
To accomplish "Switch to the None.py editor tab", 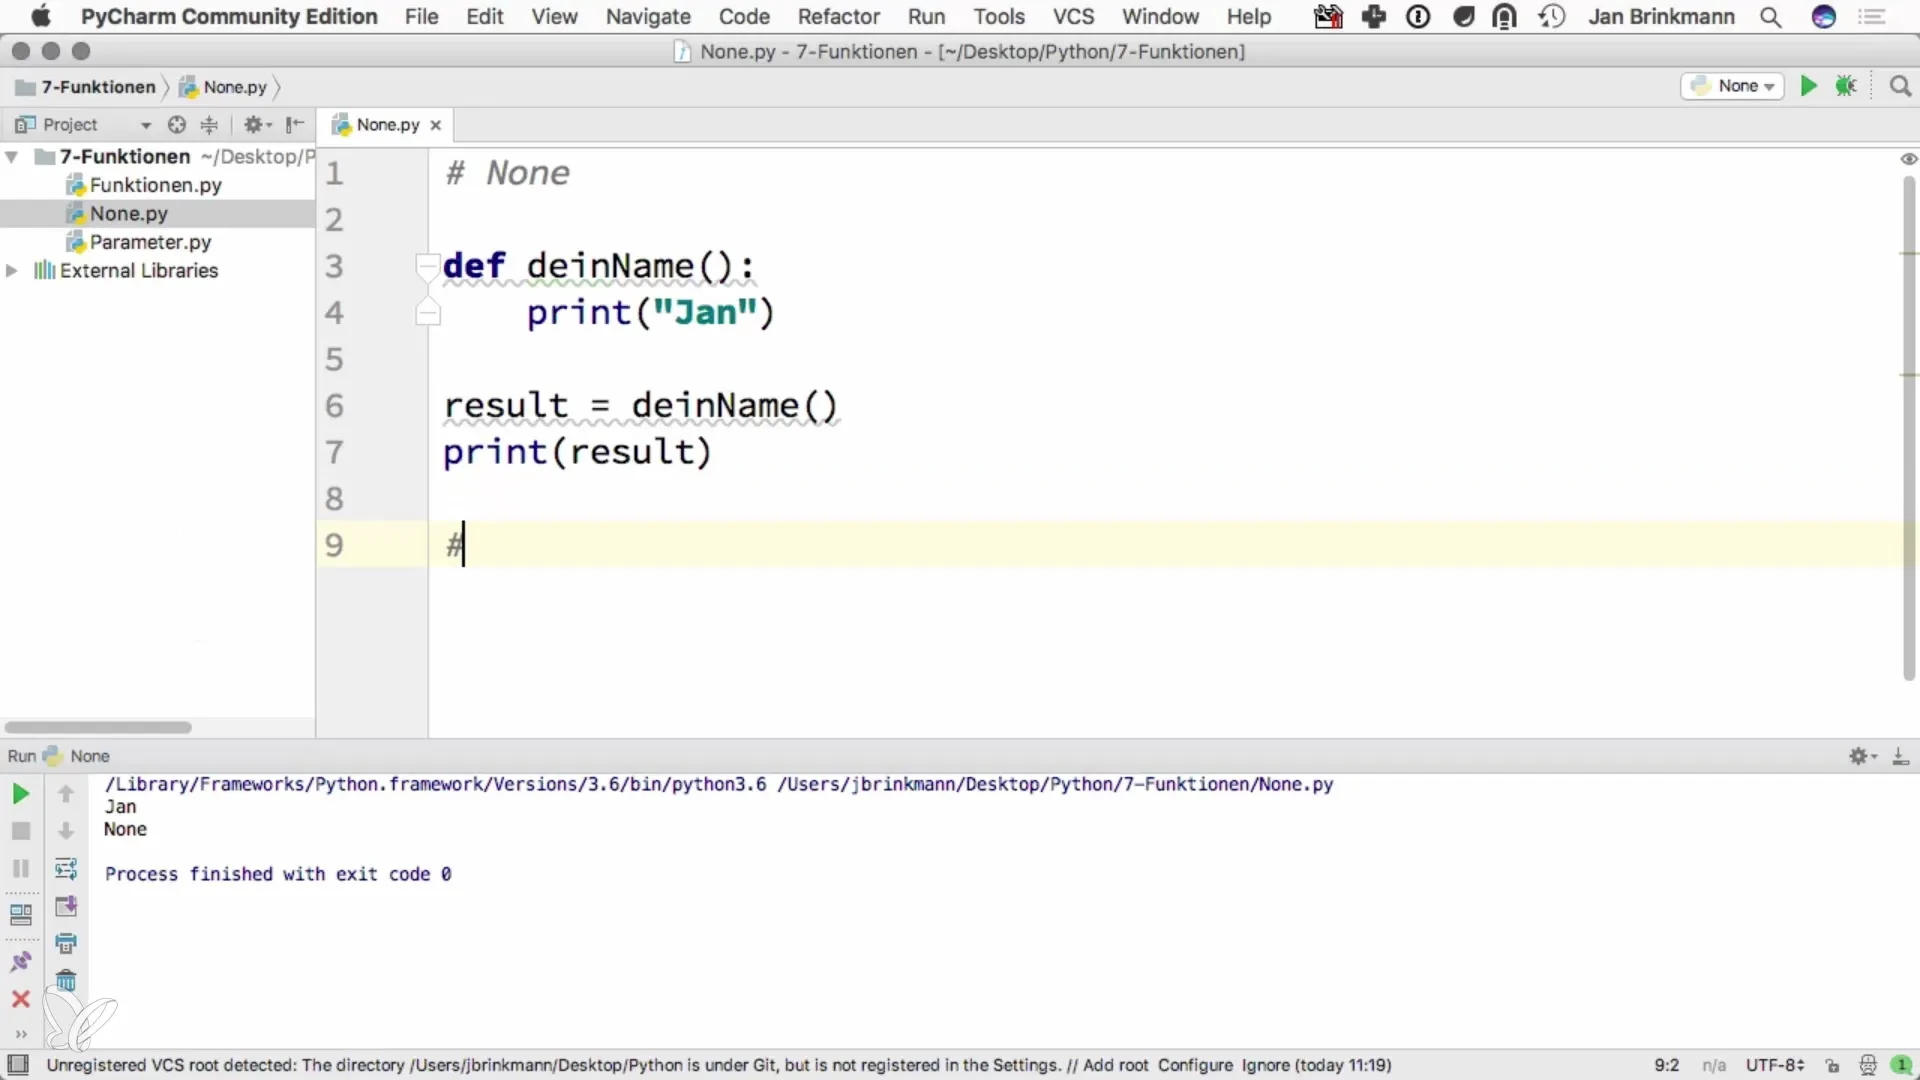I will click(387, 125).
